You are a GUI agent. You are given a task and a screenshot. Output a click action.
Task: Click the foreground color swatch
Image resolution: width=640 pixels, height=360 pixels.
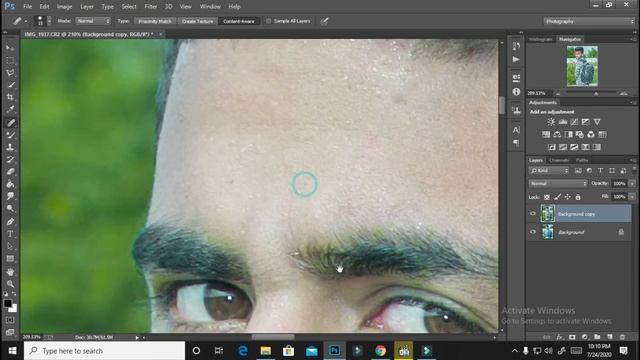tap(7, 303)
